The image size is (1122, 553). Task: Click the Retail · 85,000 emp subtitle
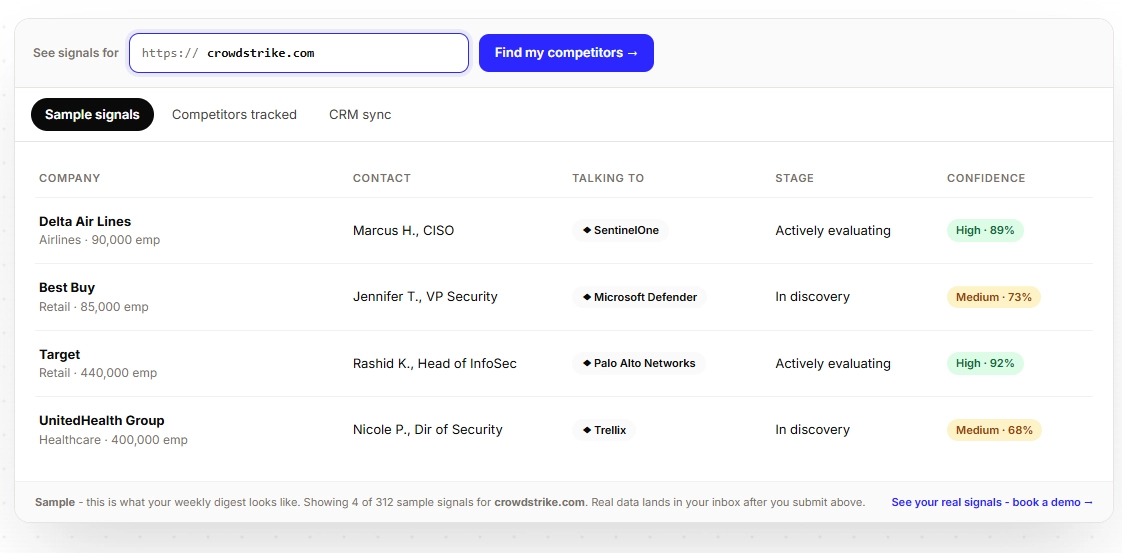click(94, 307)
